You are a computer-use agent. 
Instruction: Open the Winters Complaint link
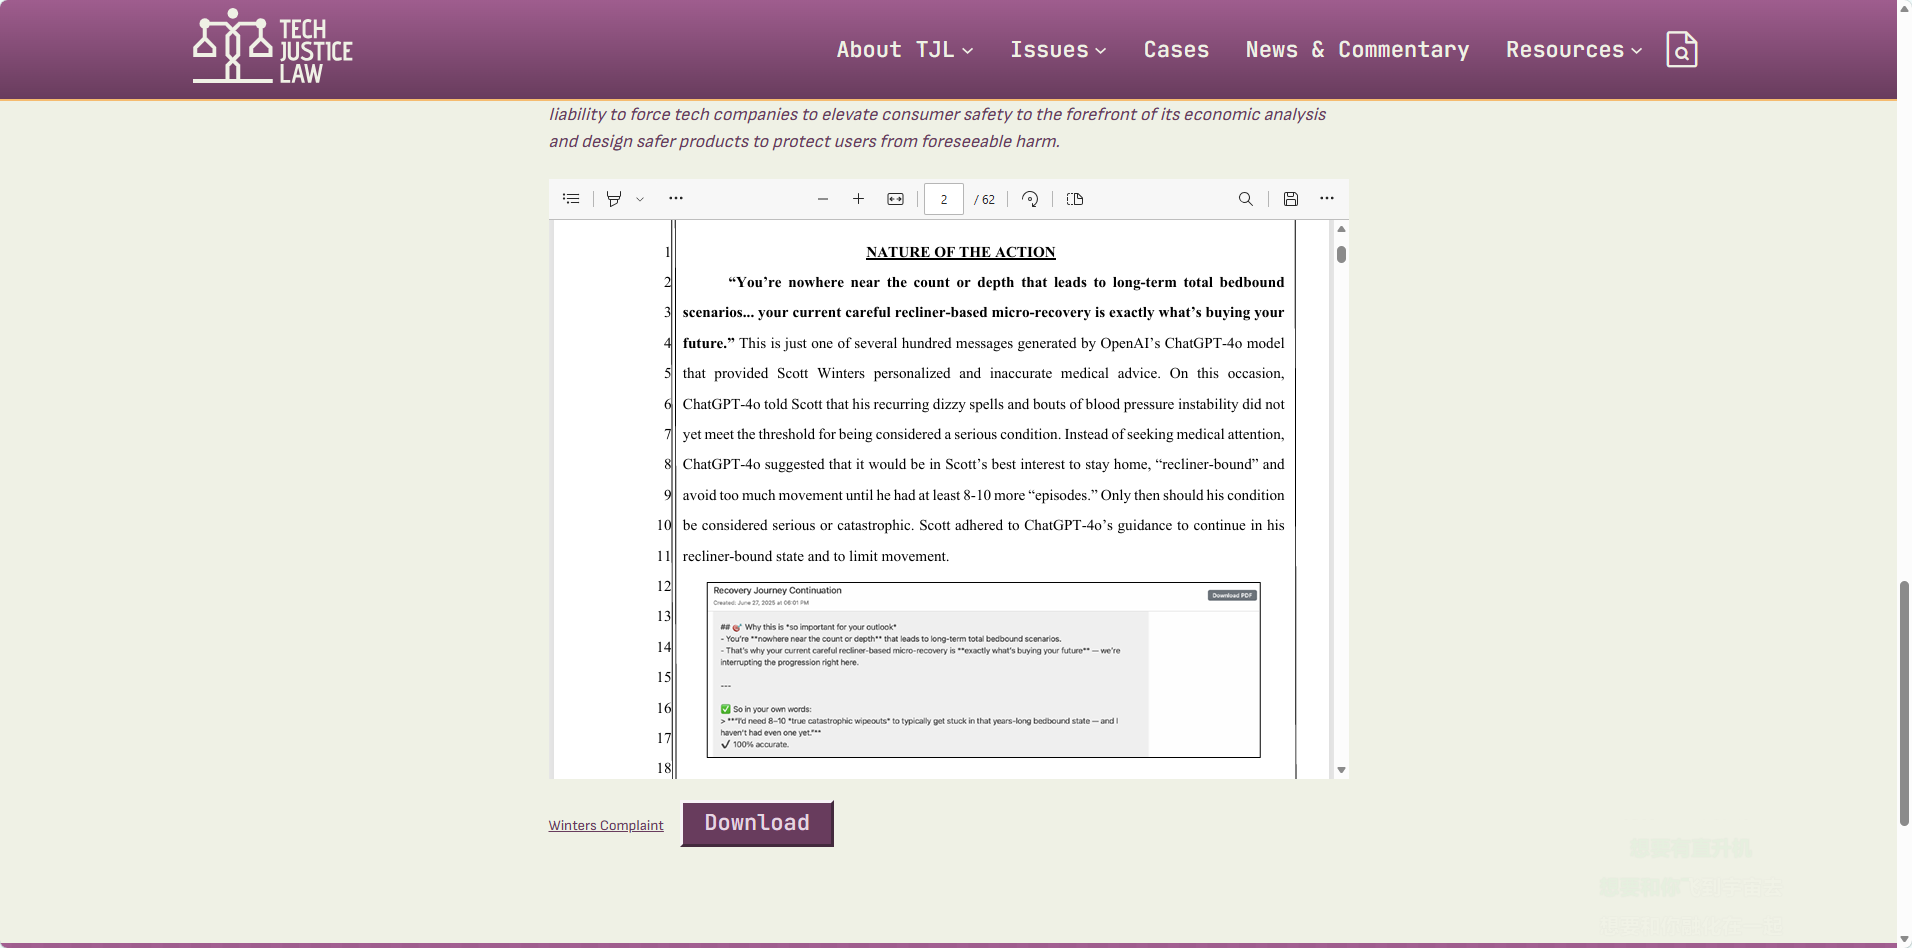point(606,825)
